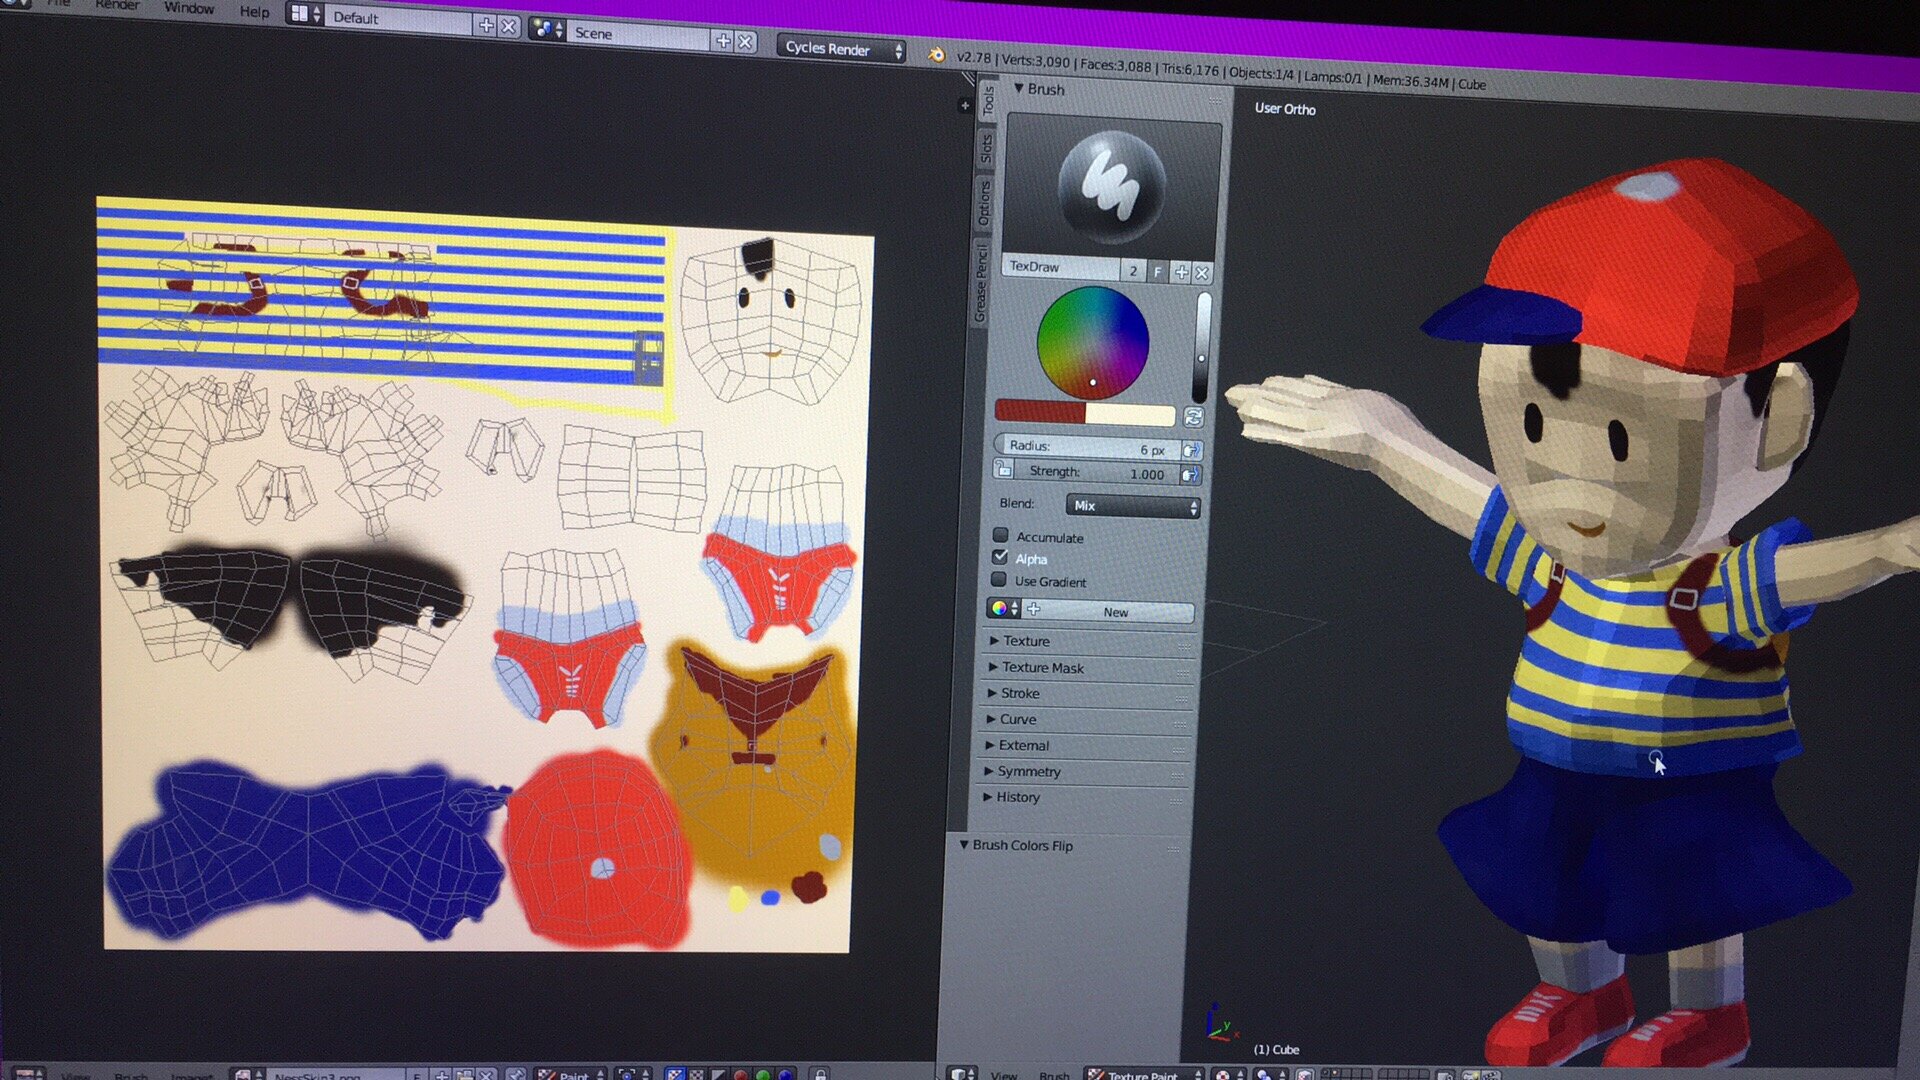
Task: Unlink the TexDraw brush with X icon
Action: coord(1202,273)
